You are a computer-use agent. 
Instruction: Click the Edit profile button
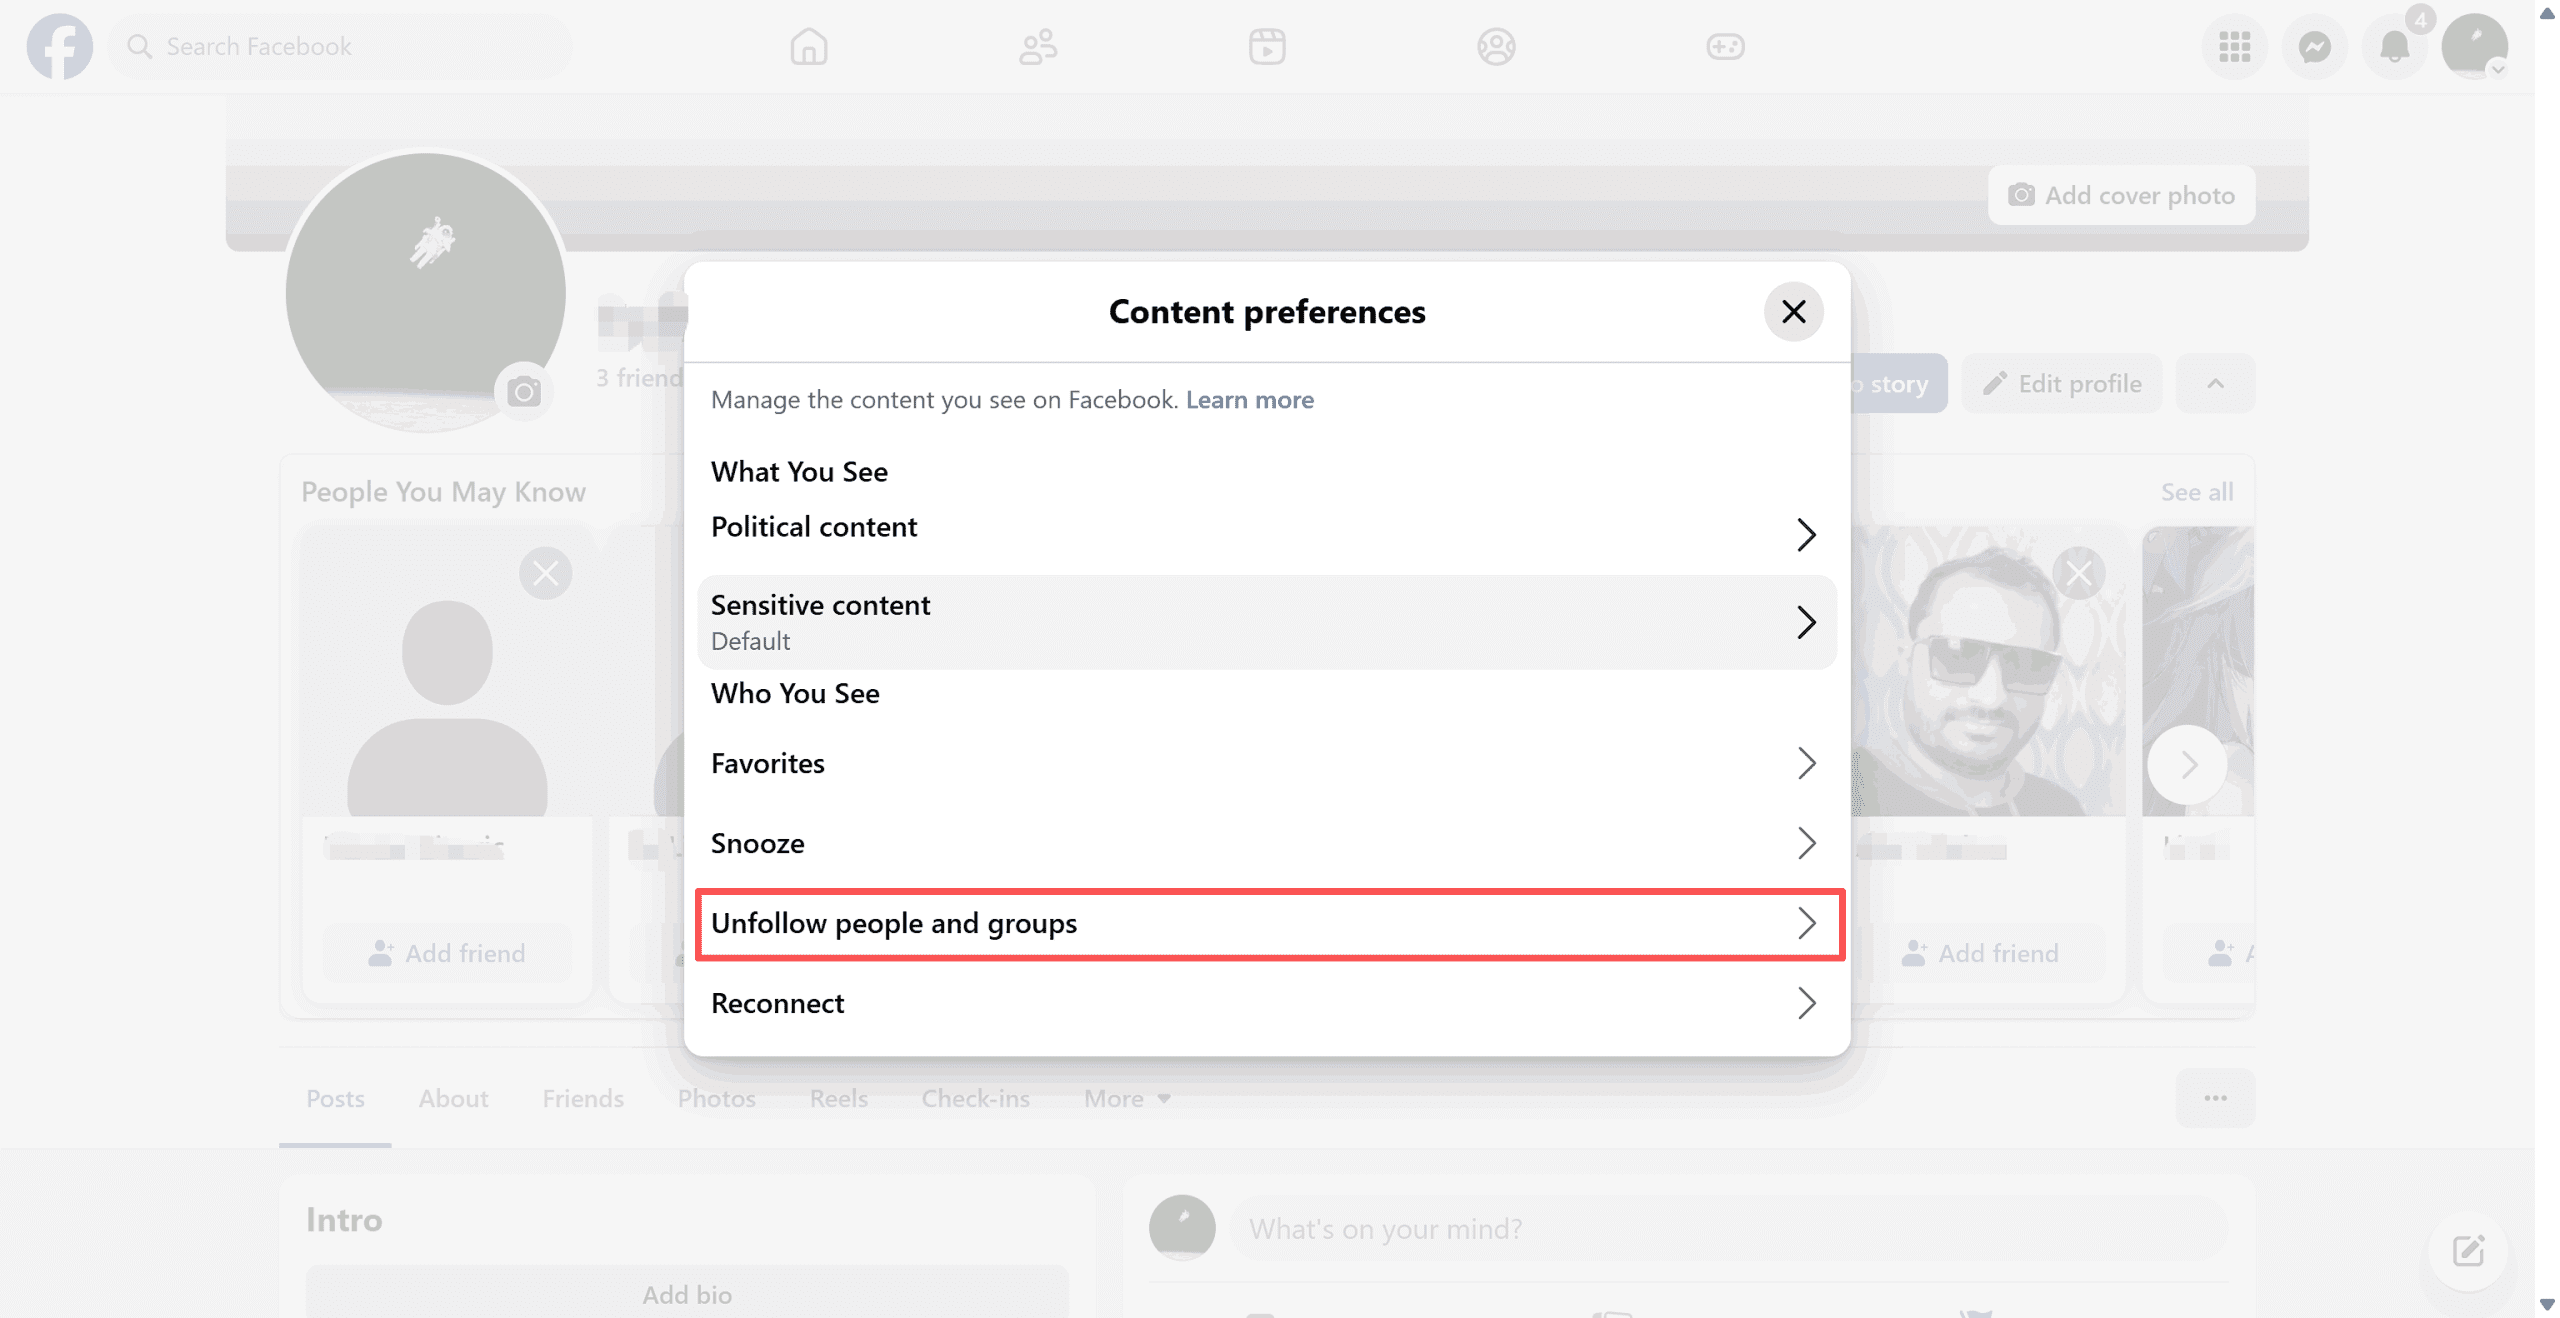tap(2062, 384)
